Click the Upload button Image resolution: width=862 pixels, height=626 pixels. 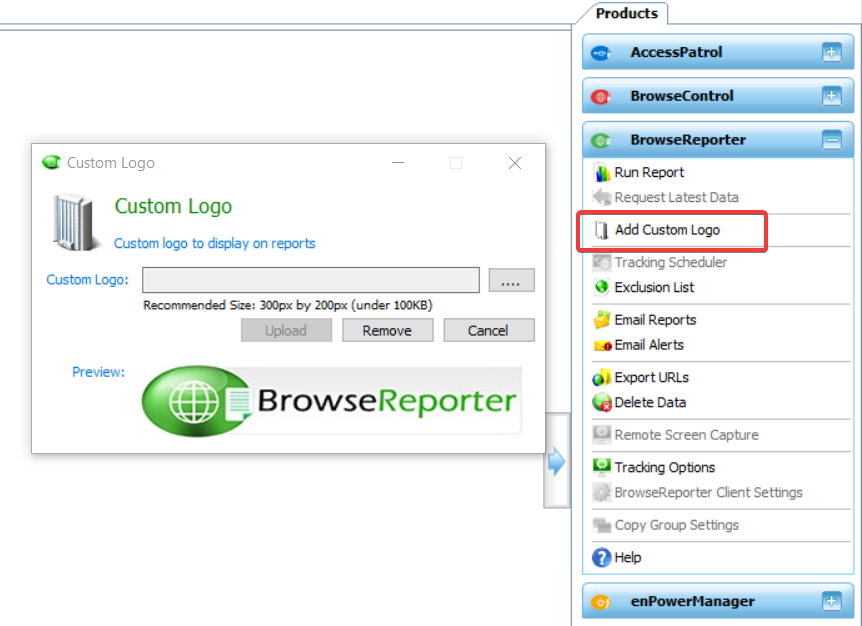(x=286, y=330)
